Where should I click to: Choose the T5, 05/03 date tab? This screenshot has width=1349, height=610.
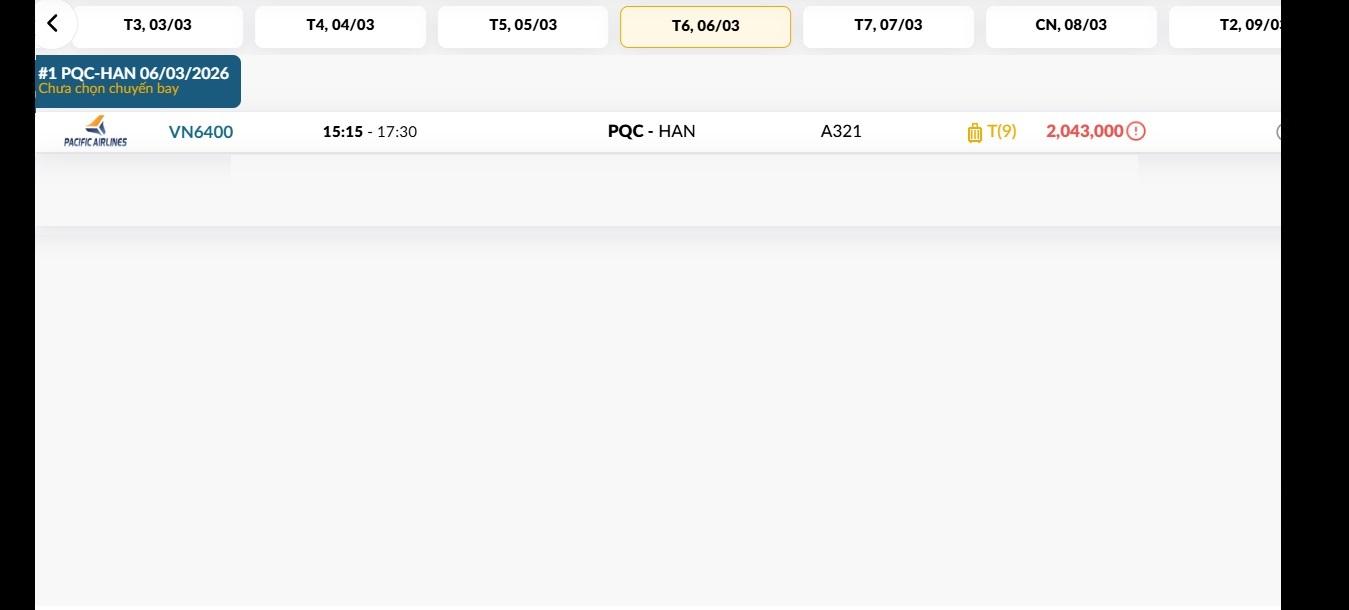(523, 25)
